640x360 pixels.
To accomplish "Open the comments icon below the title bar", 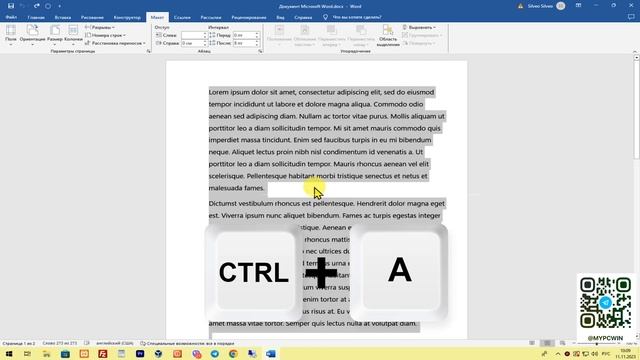I will click(x=631, y=17).
